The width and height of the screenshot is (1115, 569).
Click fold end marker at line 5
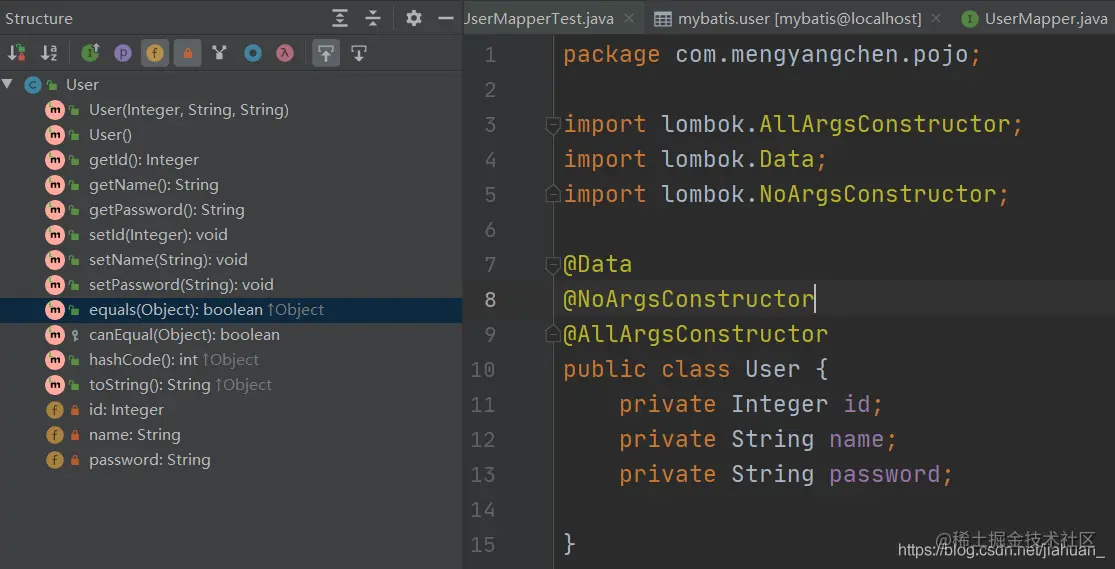coord(553,193)
